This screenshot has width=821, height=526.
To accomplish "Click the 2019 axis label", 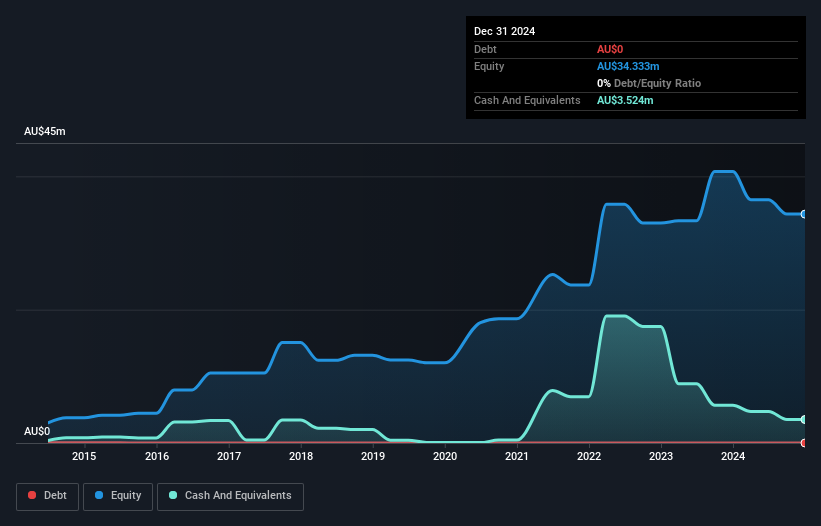I will coord(373,456).
